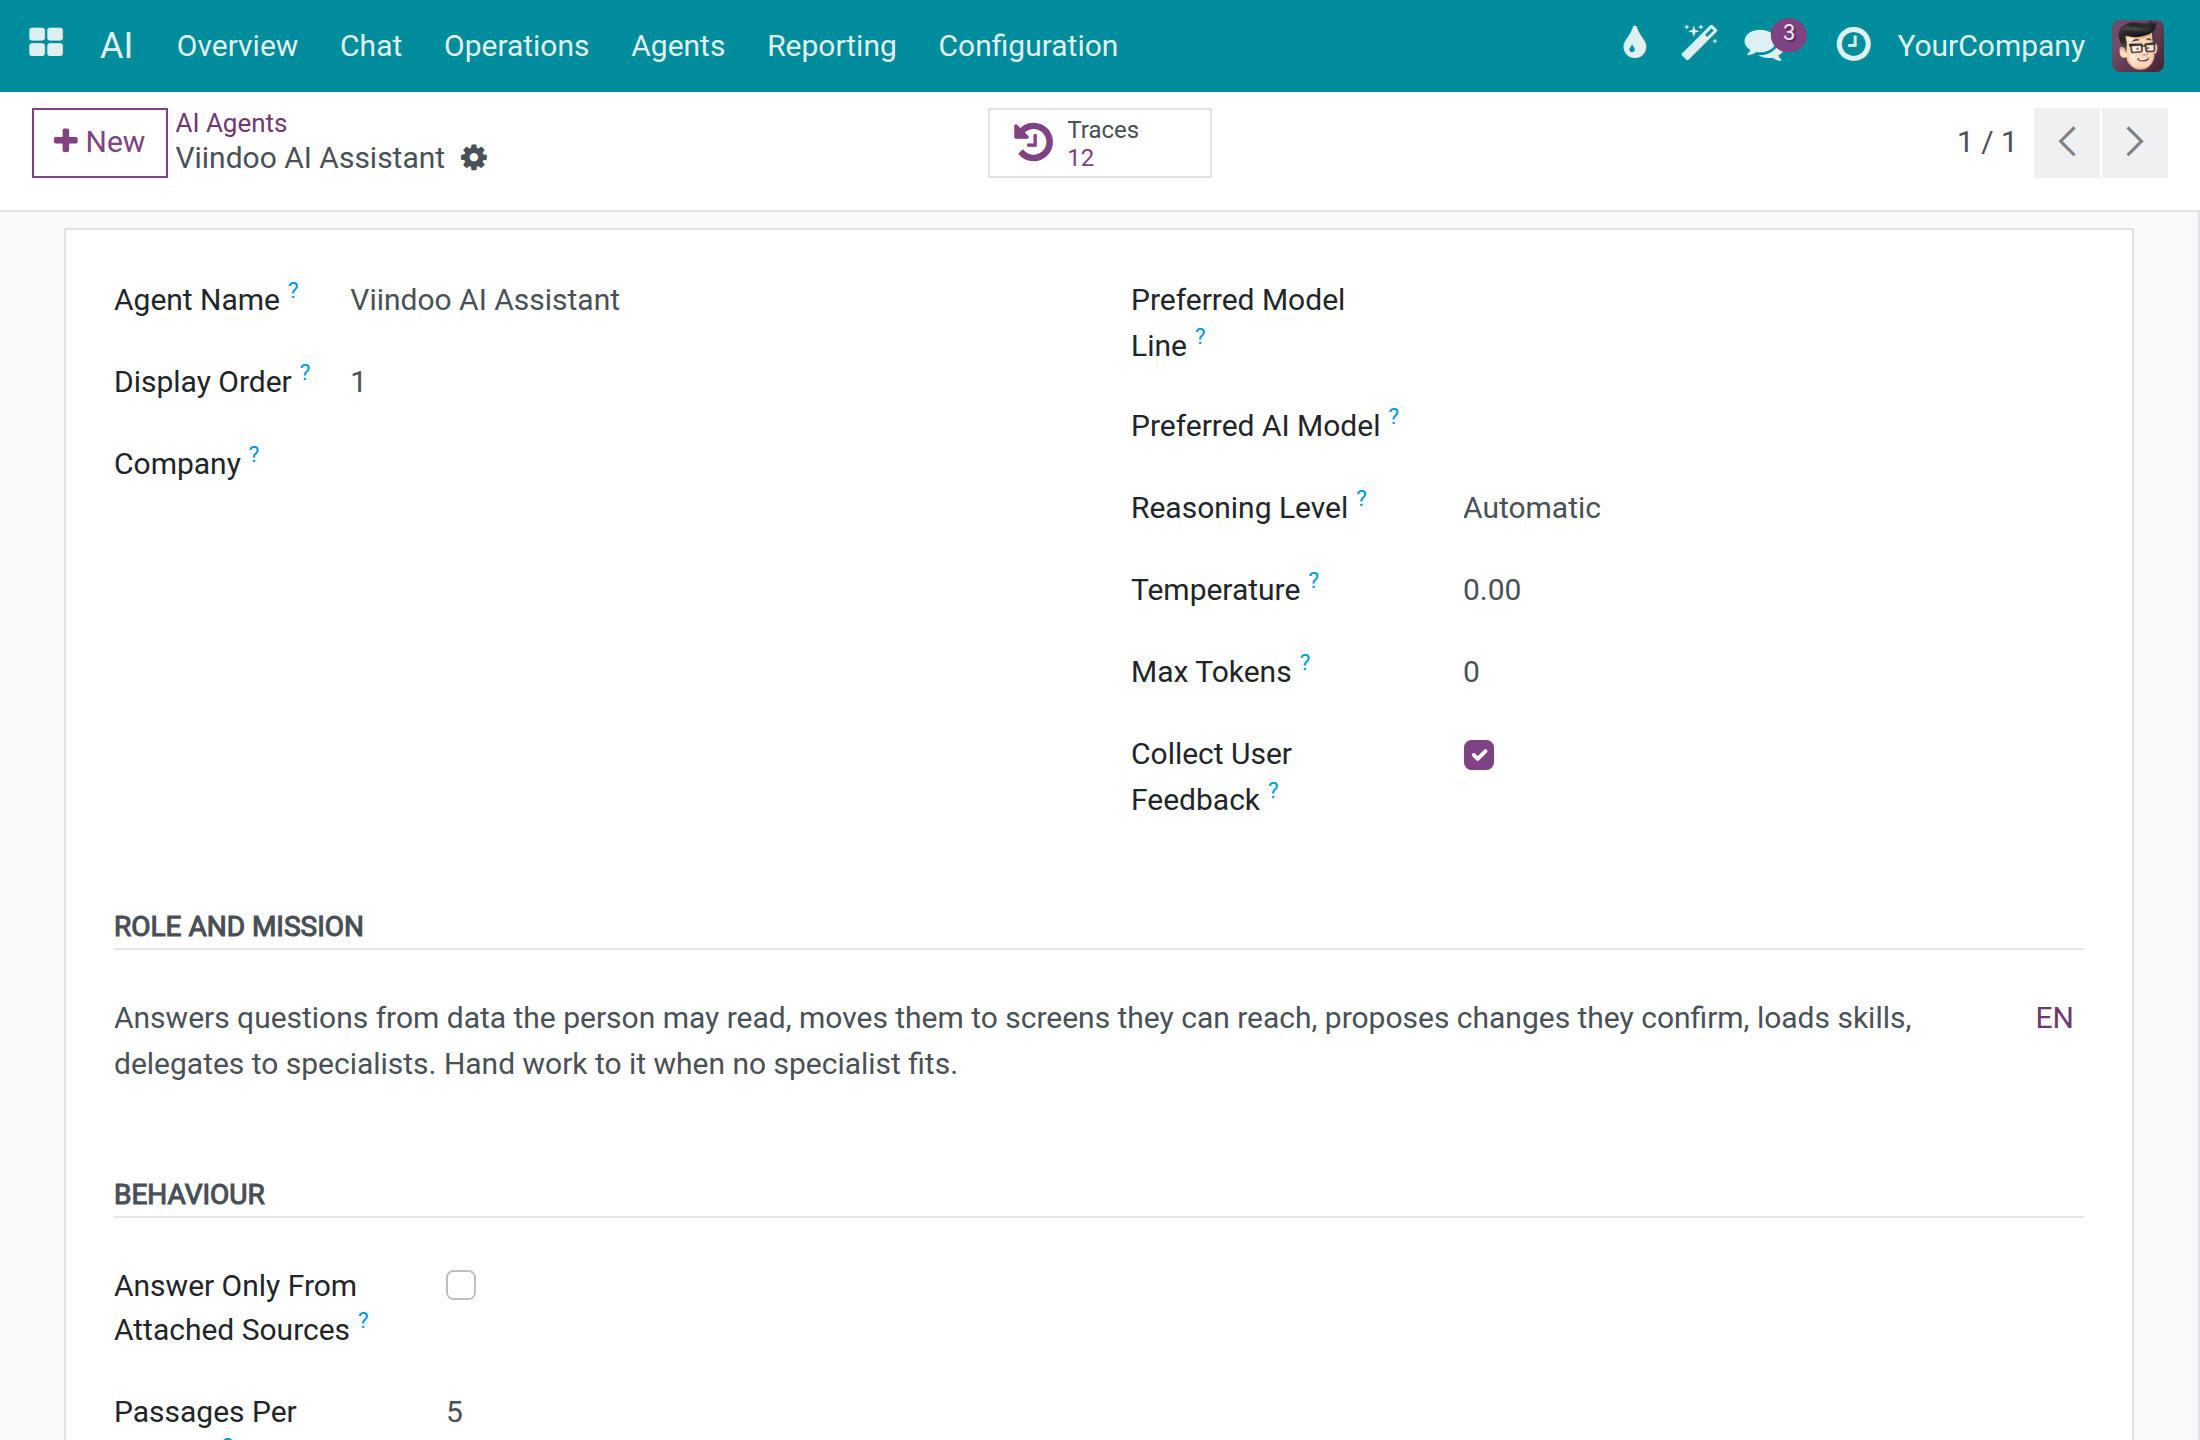Open the Overview menu

click(x=237, y=46)
